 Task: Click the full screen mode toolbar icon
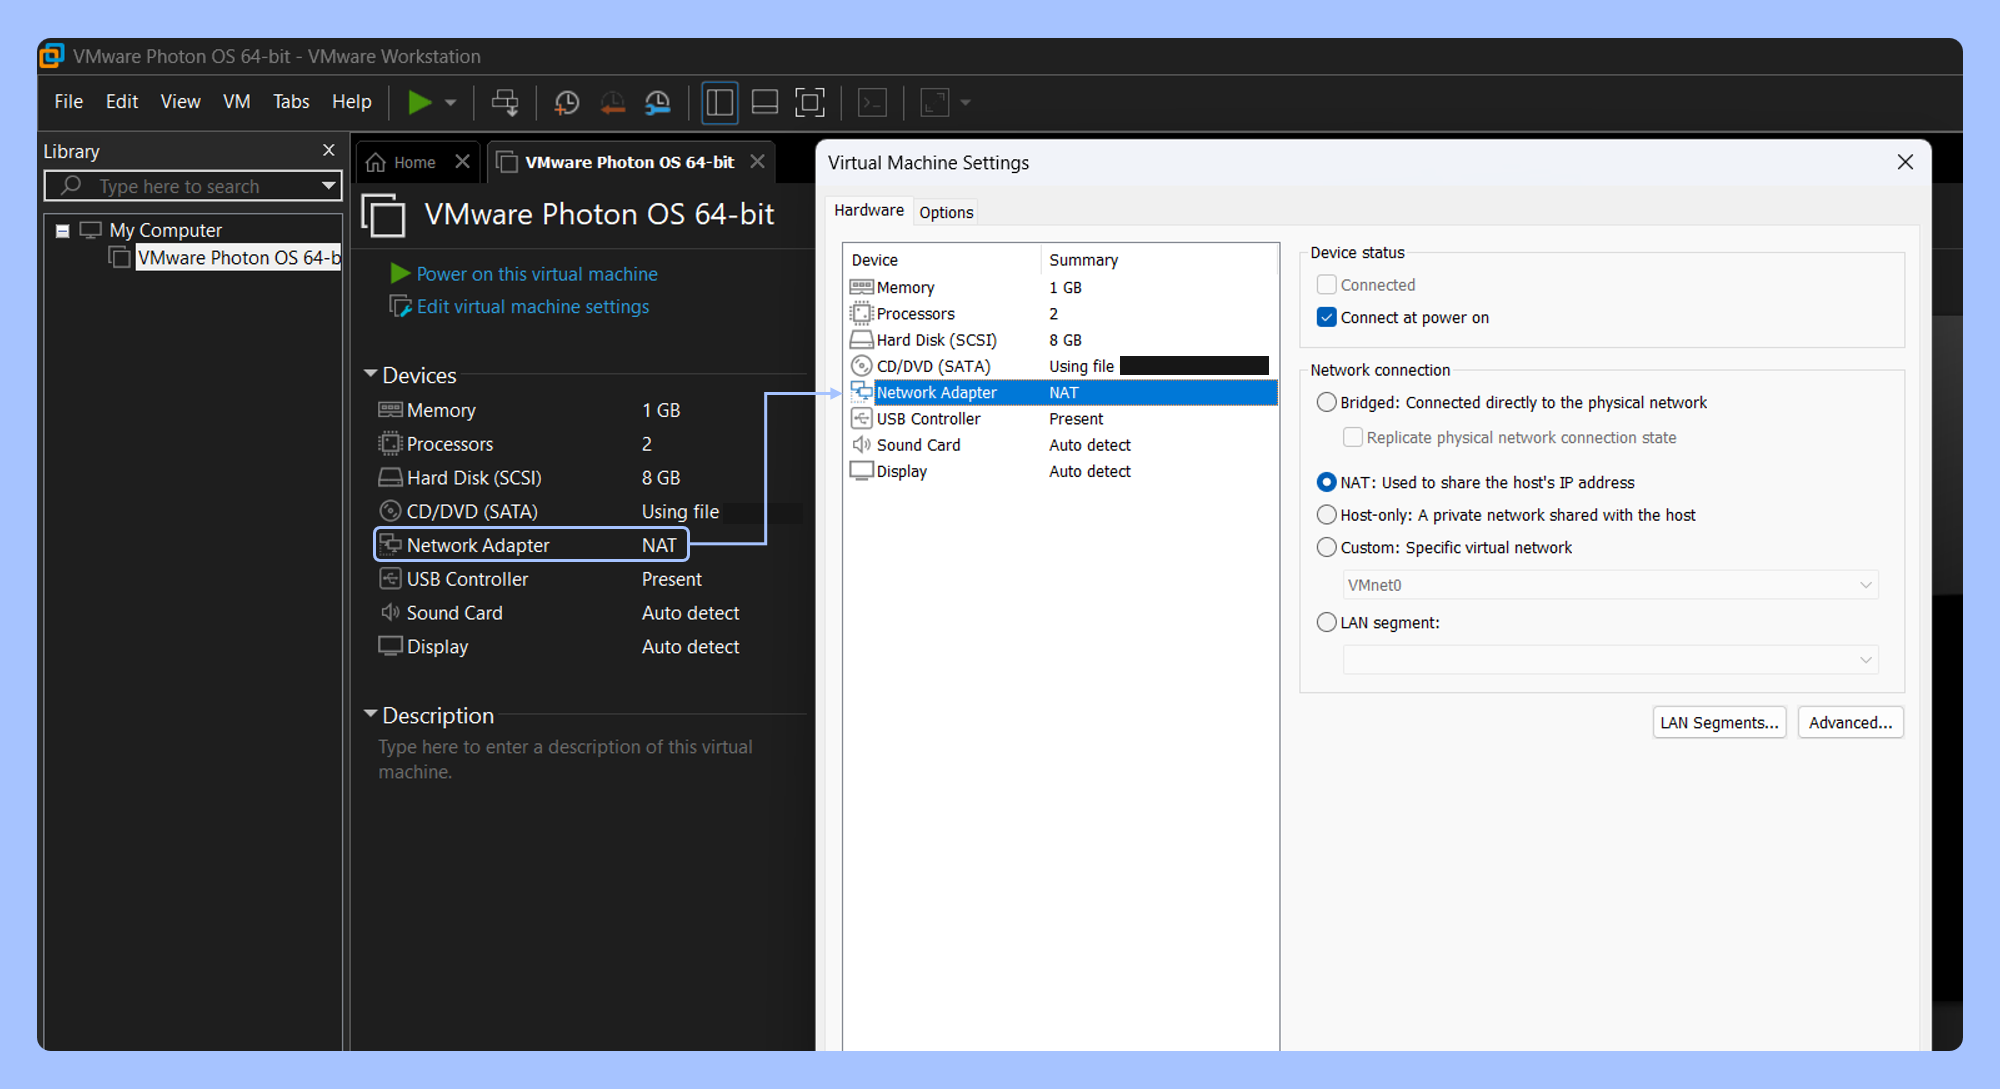[810, 102]
